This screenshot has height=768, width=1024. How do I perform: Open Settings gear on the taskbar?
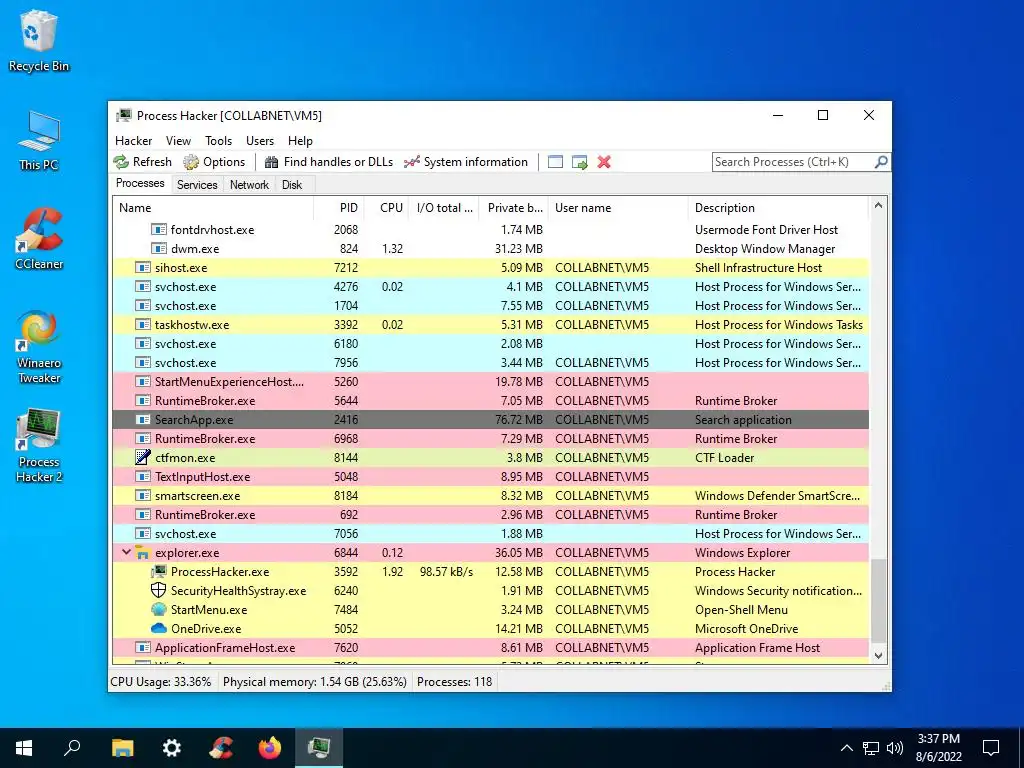(x=172, y=748)
